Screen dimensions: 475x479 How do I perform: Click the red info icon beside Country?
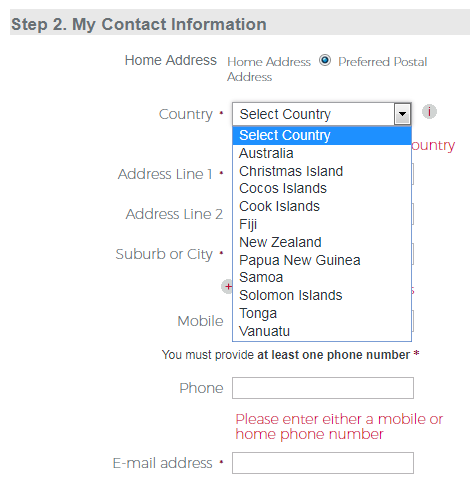click(x=429, y=112)
